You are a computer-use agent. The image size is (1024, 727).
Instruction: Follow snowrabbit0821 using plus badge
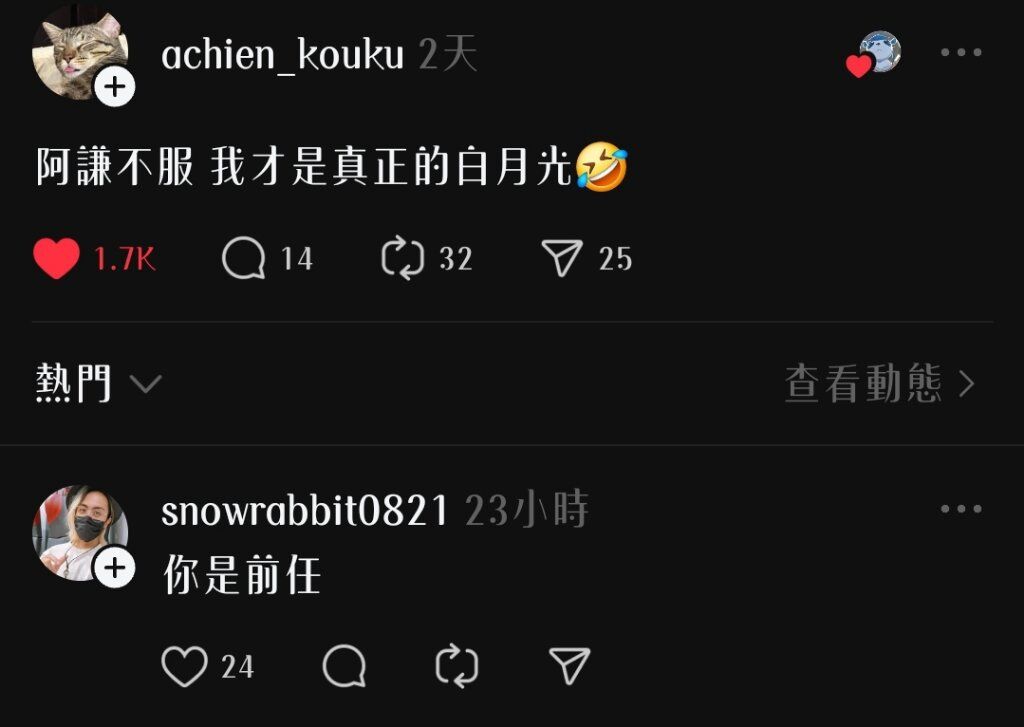coord(115,568)
